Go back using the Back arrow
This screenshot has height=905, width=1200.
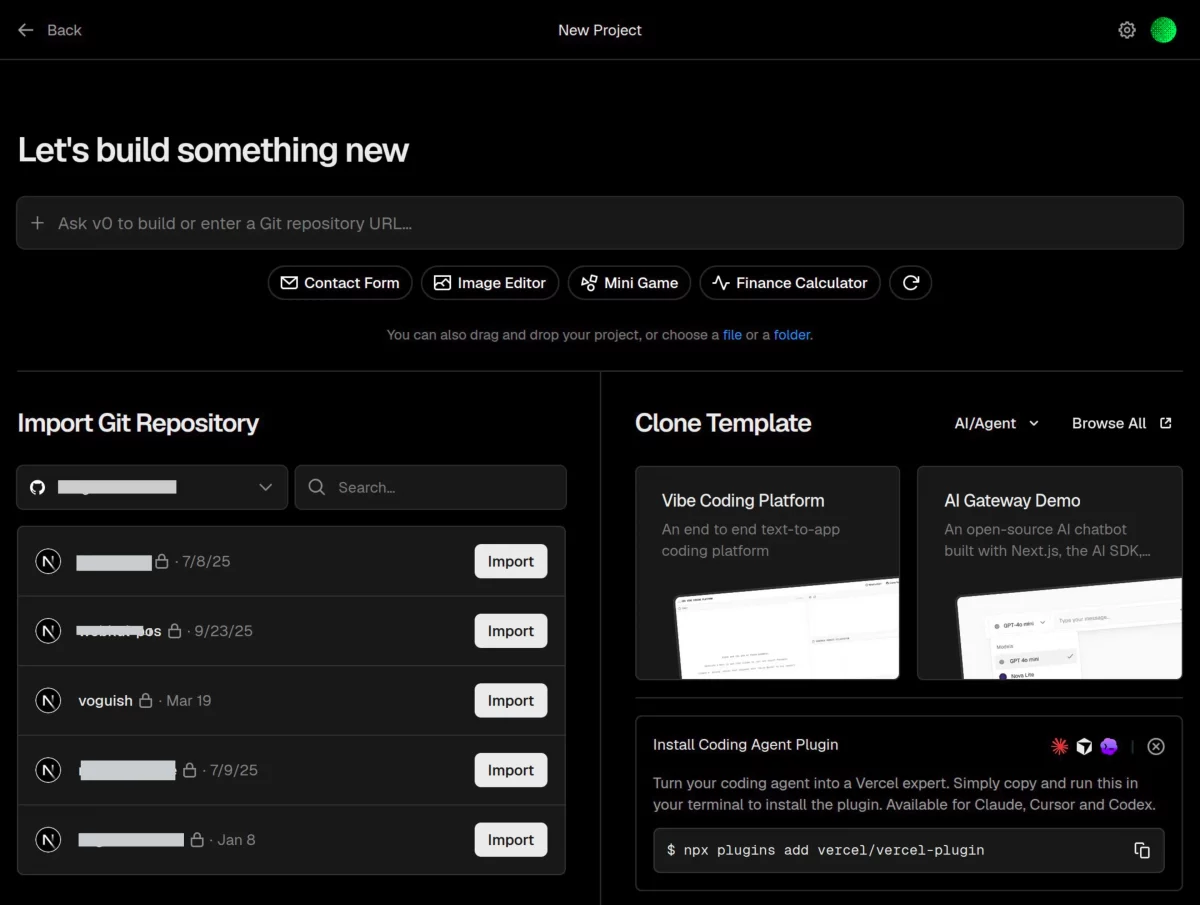(x=49, y=30)
